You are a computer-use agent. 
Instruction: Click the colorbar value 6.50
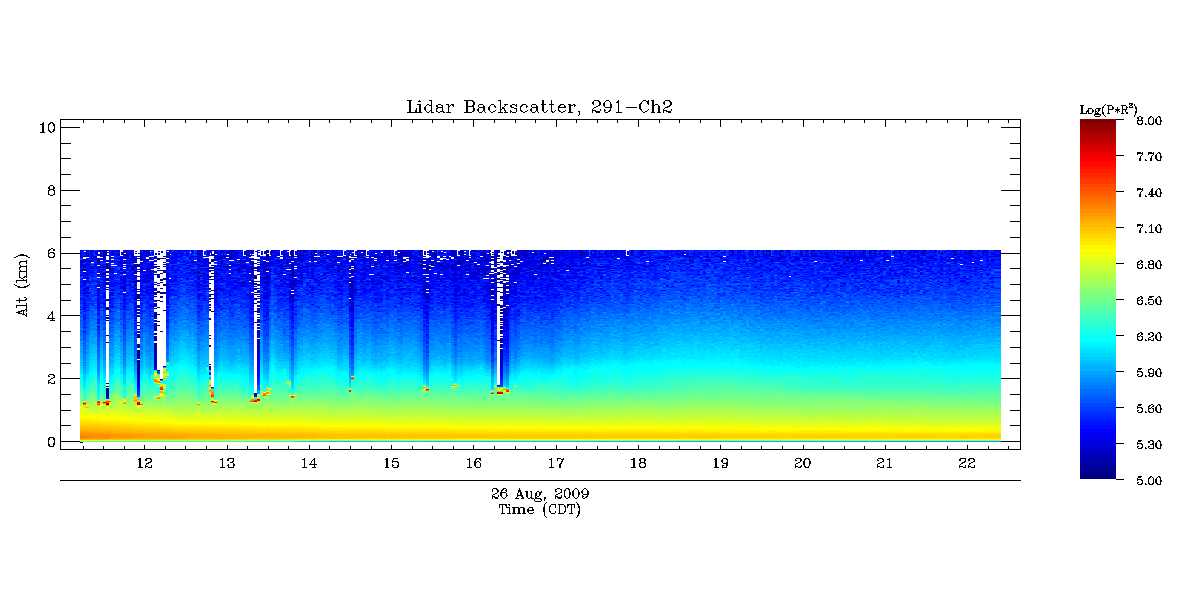pos(1149,301)
